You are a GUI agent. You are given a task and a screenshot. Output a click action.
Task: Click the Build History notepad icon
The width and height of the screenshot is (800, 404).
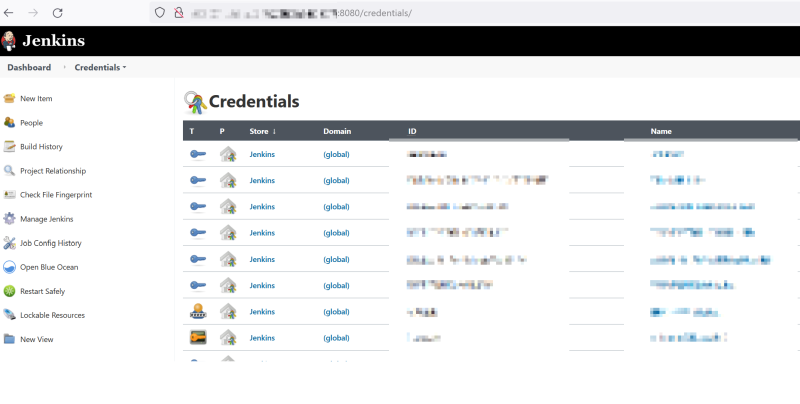pyautogui.click(x=9, y=146)
